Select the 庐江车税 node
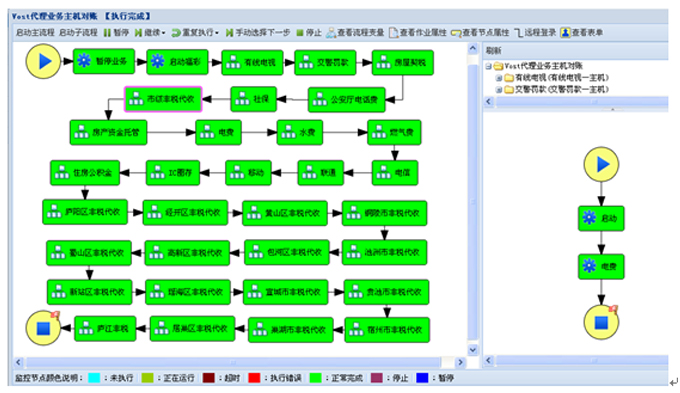This screenshot has width=680, height=393. 105,328
